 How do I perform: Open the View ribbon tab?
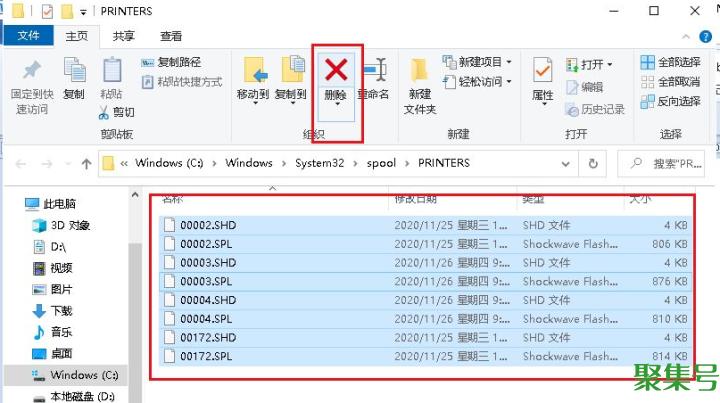(x=171, y=35)
